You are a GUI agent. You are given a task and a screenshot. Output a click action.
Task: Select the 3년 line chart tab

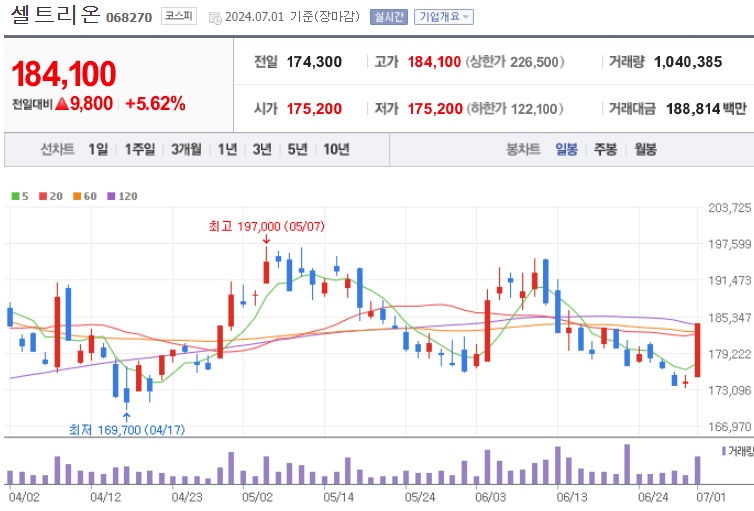pyautogui.click(x=262, y=149)
